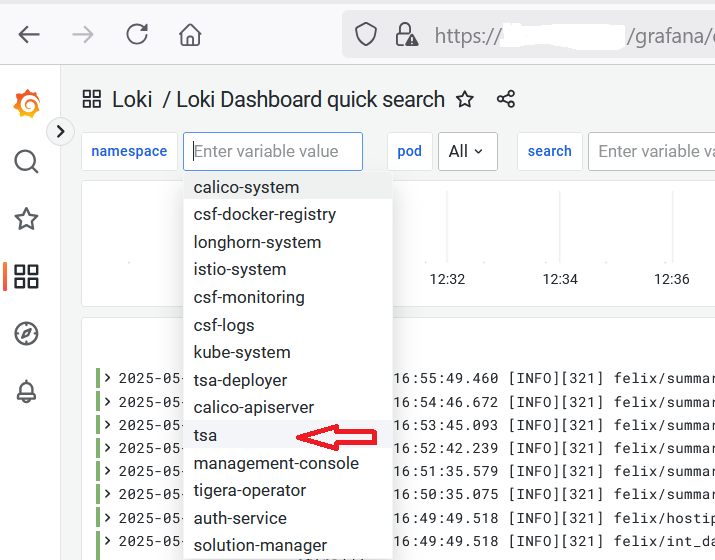The height and width of the screenshot is (560, 715).
Task: Pick auth-service namespace option
Action: pyautogui.click(x=288, y=519)
